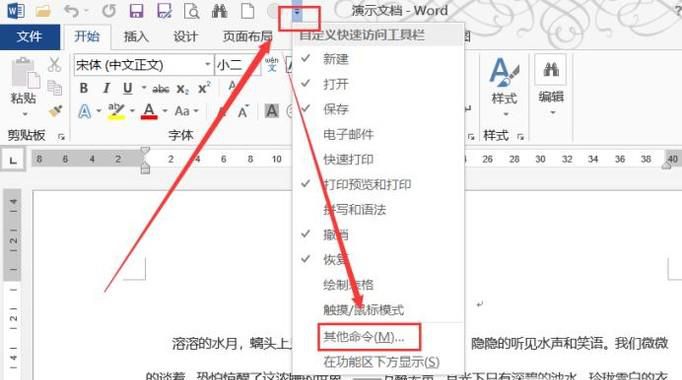Screen dimensions: 682x380
Task: Open the underline style dropdown arrow
Action: coord(144,88)
